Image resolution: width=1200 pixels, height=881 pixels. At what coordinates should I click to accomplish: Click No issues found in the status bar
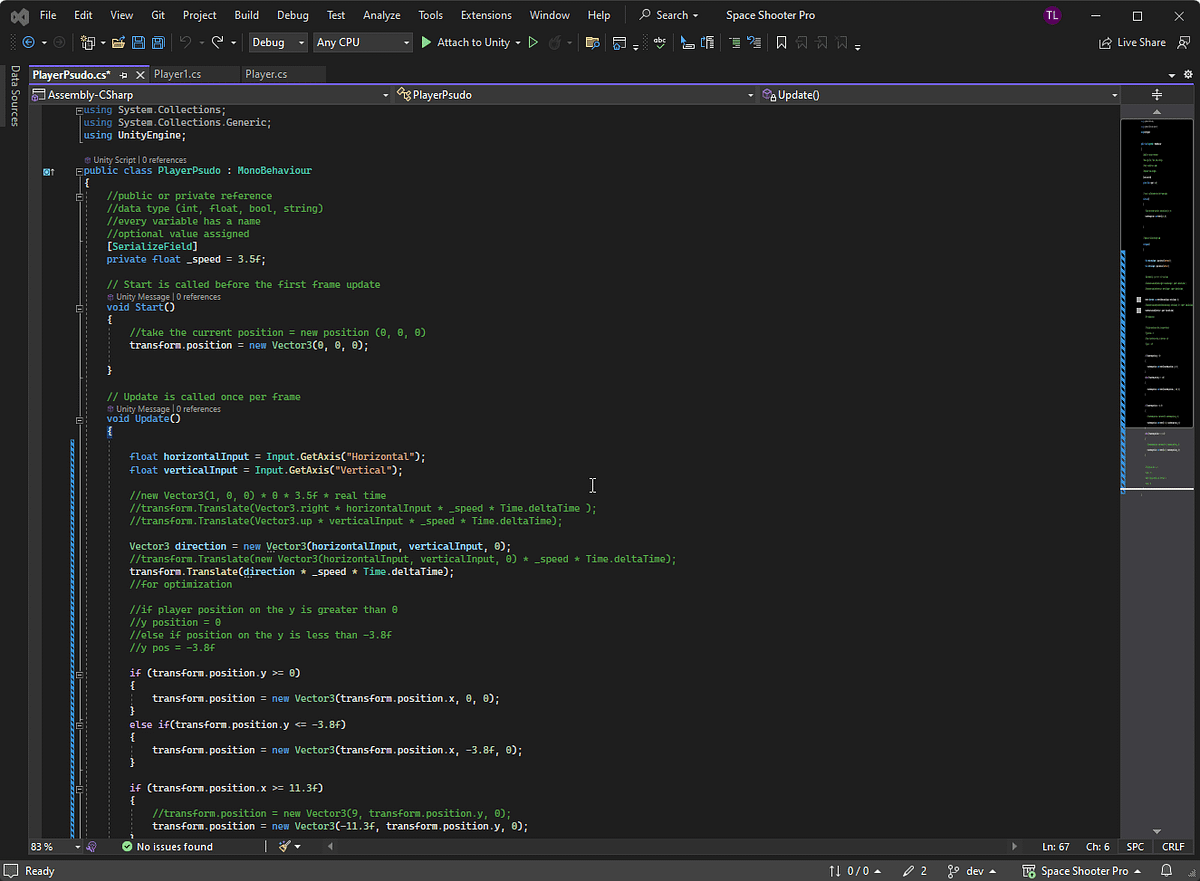click(x=168, y=846)
